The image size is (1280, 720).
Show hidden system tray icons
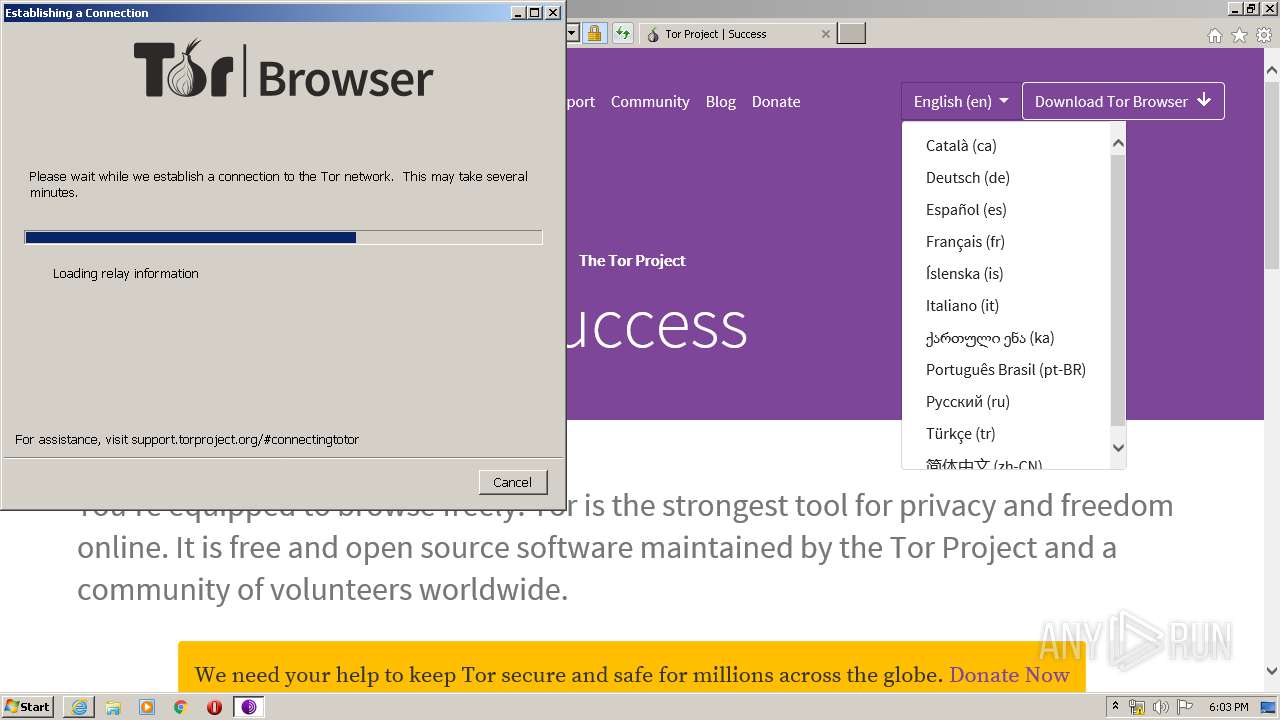point(1117,707)
